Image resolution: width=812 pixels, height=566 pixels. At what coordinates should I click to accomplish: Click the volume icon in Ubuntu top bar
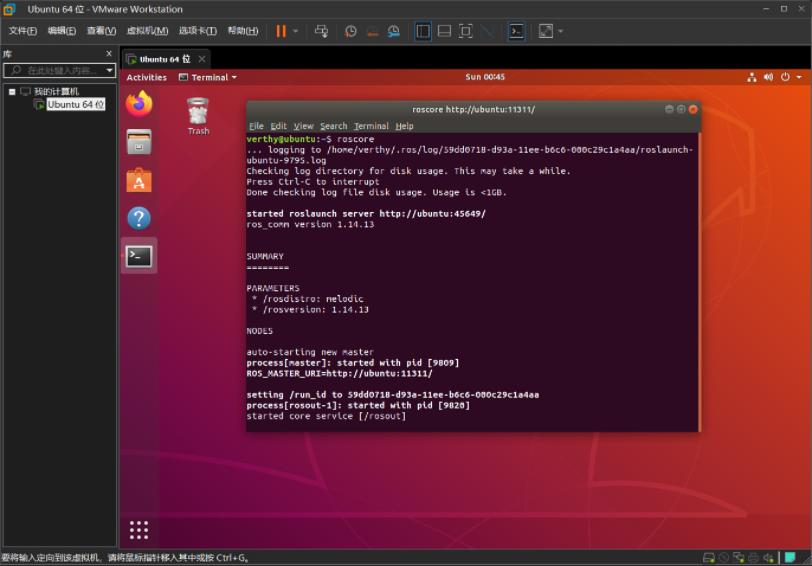point(768,77)
